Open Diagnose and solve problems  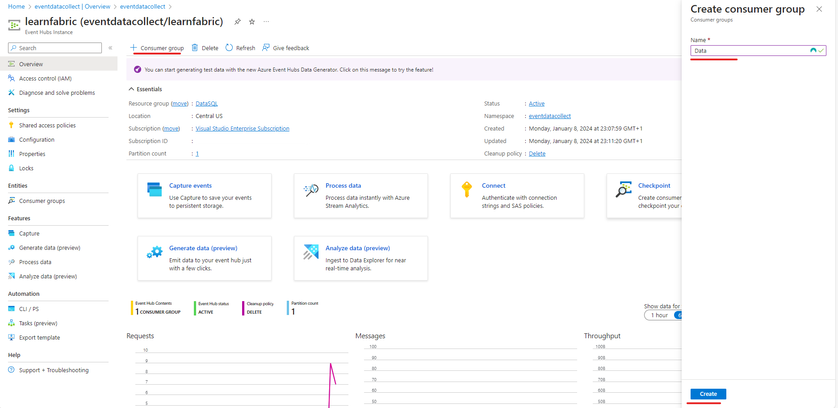point(59,93)
